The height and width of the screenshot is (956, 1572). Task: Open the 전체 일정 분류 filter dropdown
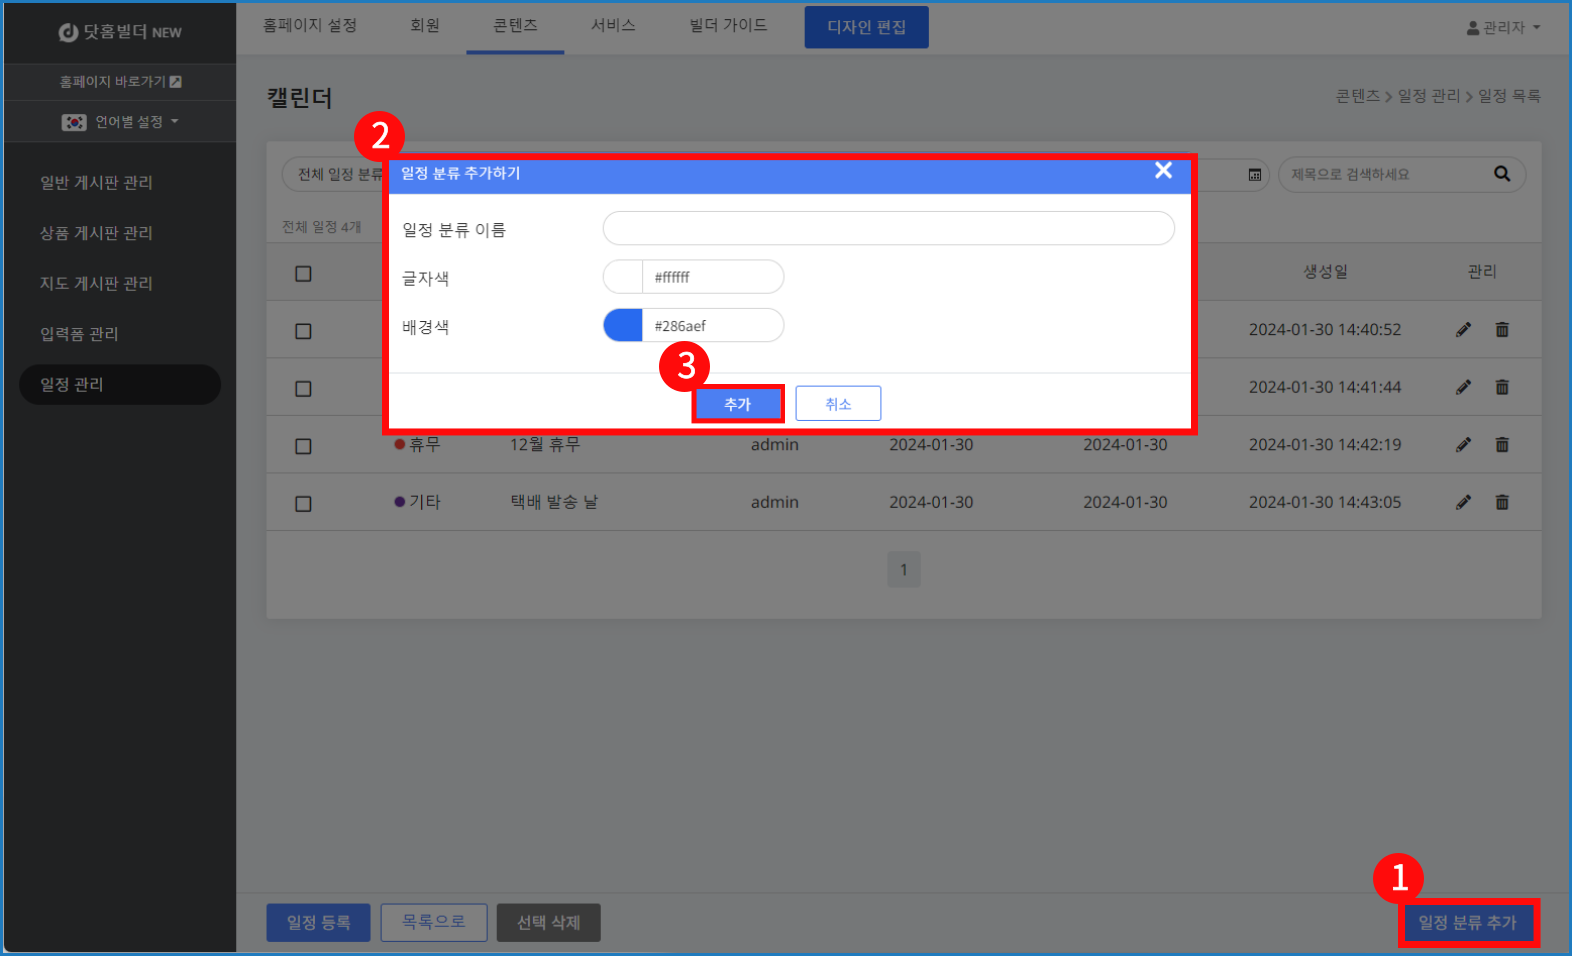point(336,175)
